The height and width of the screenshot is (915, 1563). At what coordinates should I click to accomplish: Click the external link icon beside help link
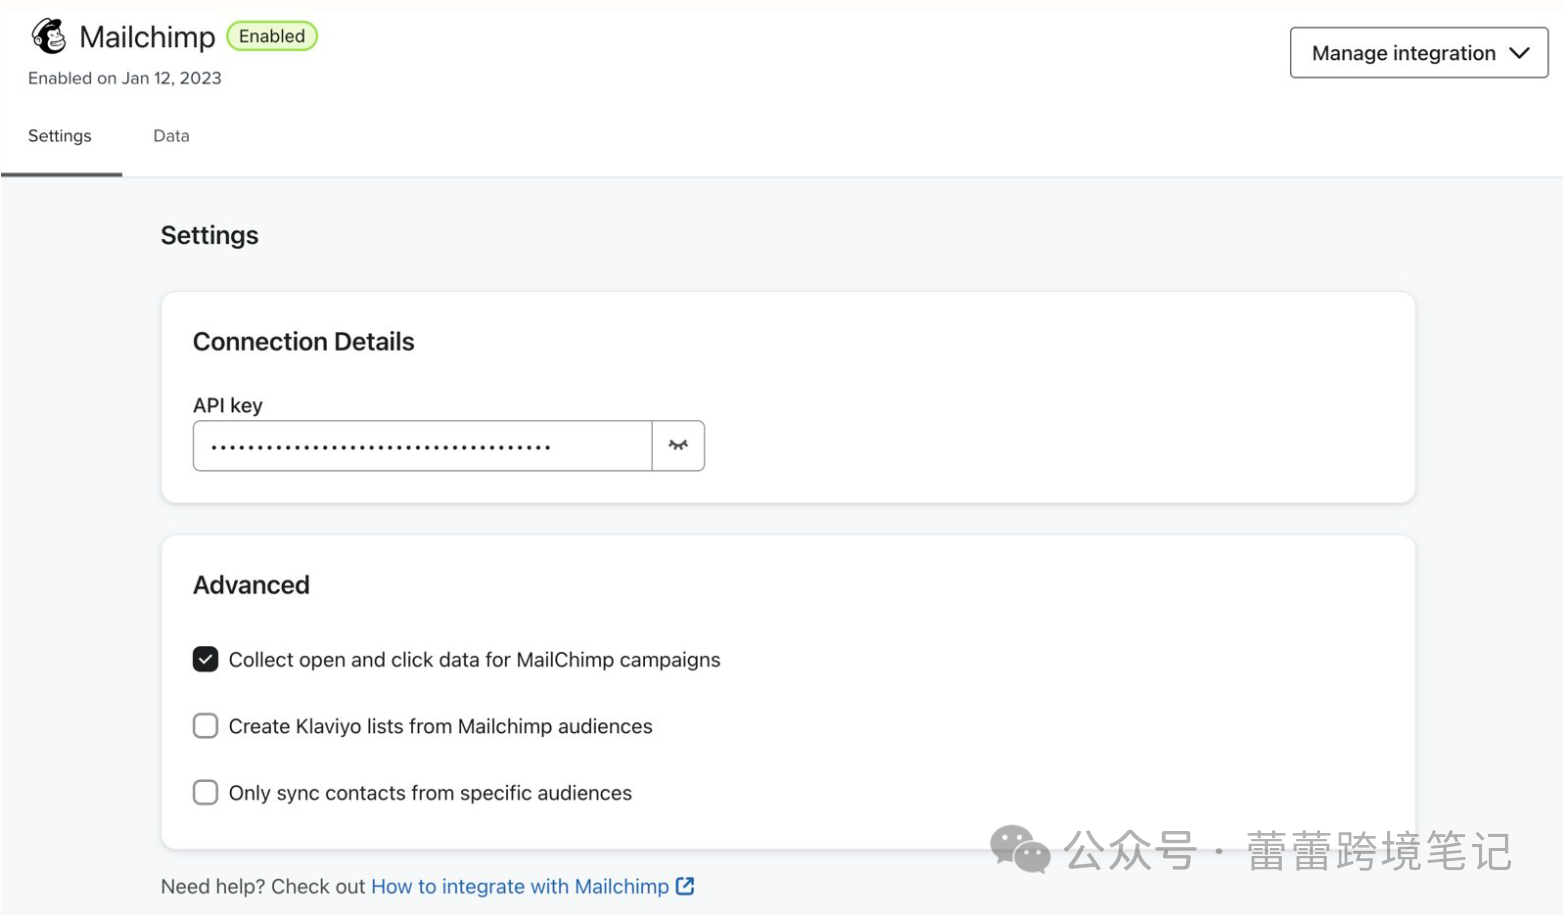pos(685,886)
